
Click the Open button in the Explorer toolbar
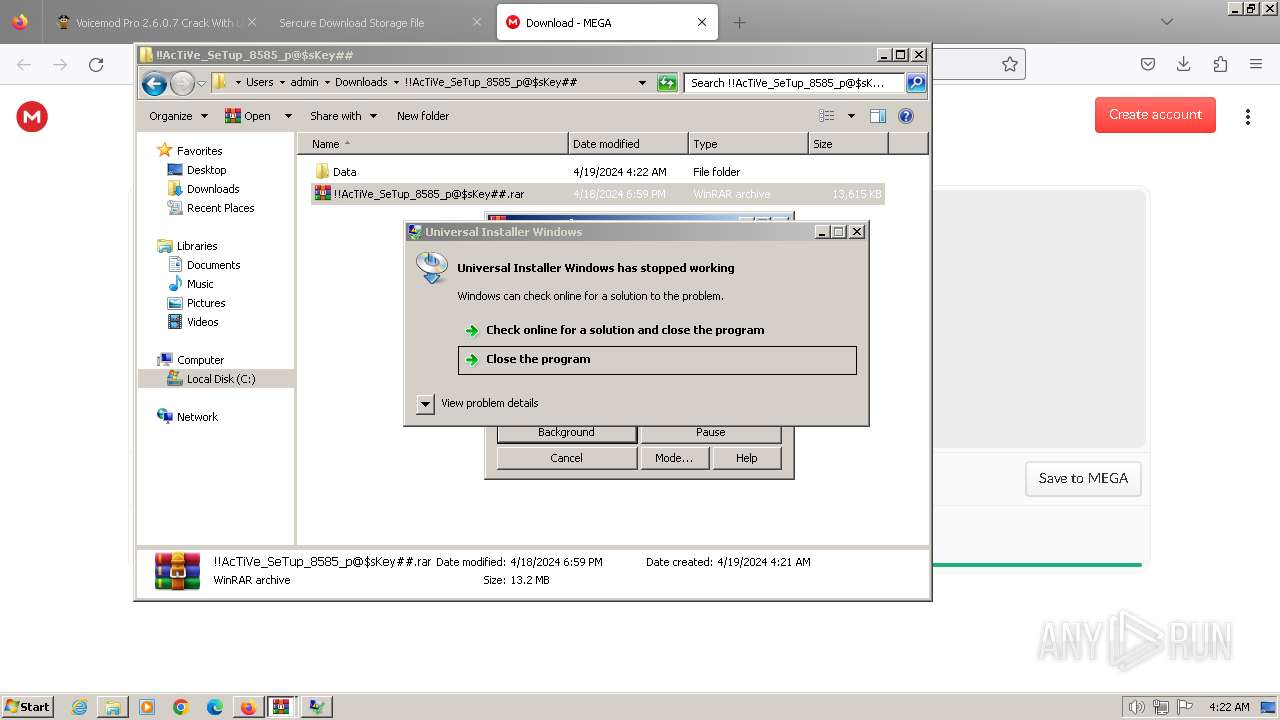coord(248,116)
